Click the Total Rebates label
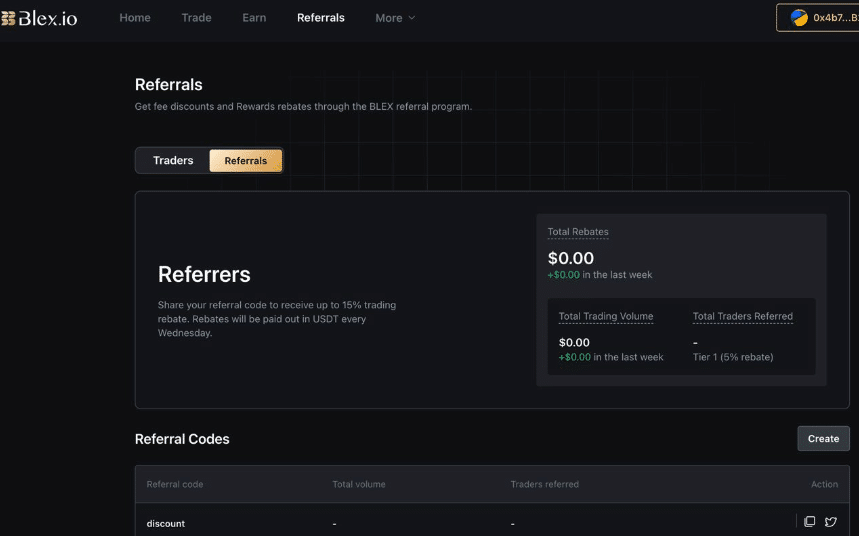 point(578,232)
